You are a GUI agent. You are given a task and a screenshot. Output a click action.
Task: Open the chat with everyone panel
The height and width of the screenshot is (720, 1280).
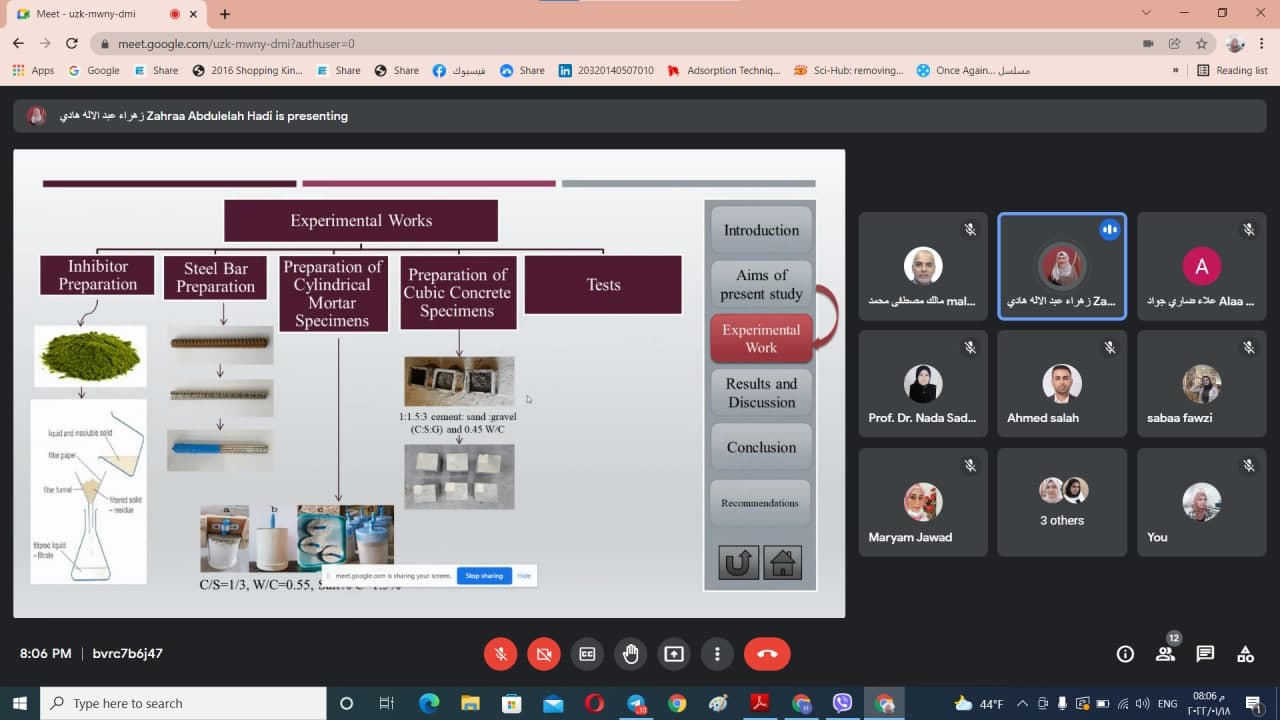(1205, 654)
